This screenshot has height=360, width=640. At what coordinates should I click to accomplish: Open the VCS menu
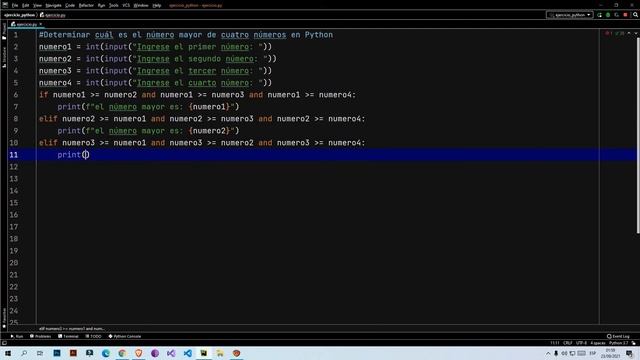tap(126, 5)
